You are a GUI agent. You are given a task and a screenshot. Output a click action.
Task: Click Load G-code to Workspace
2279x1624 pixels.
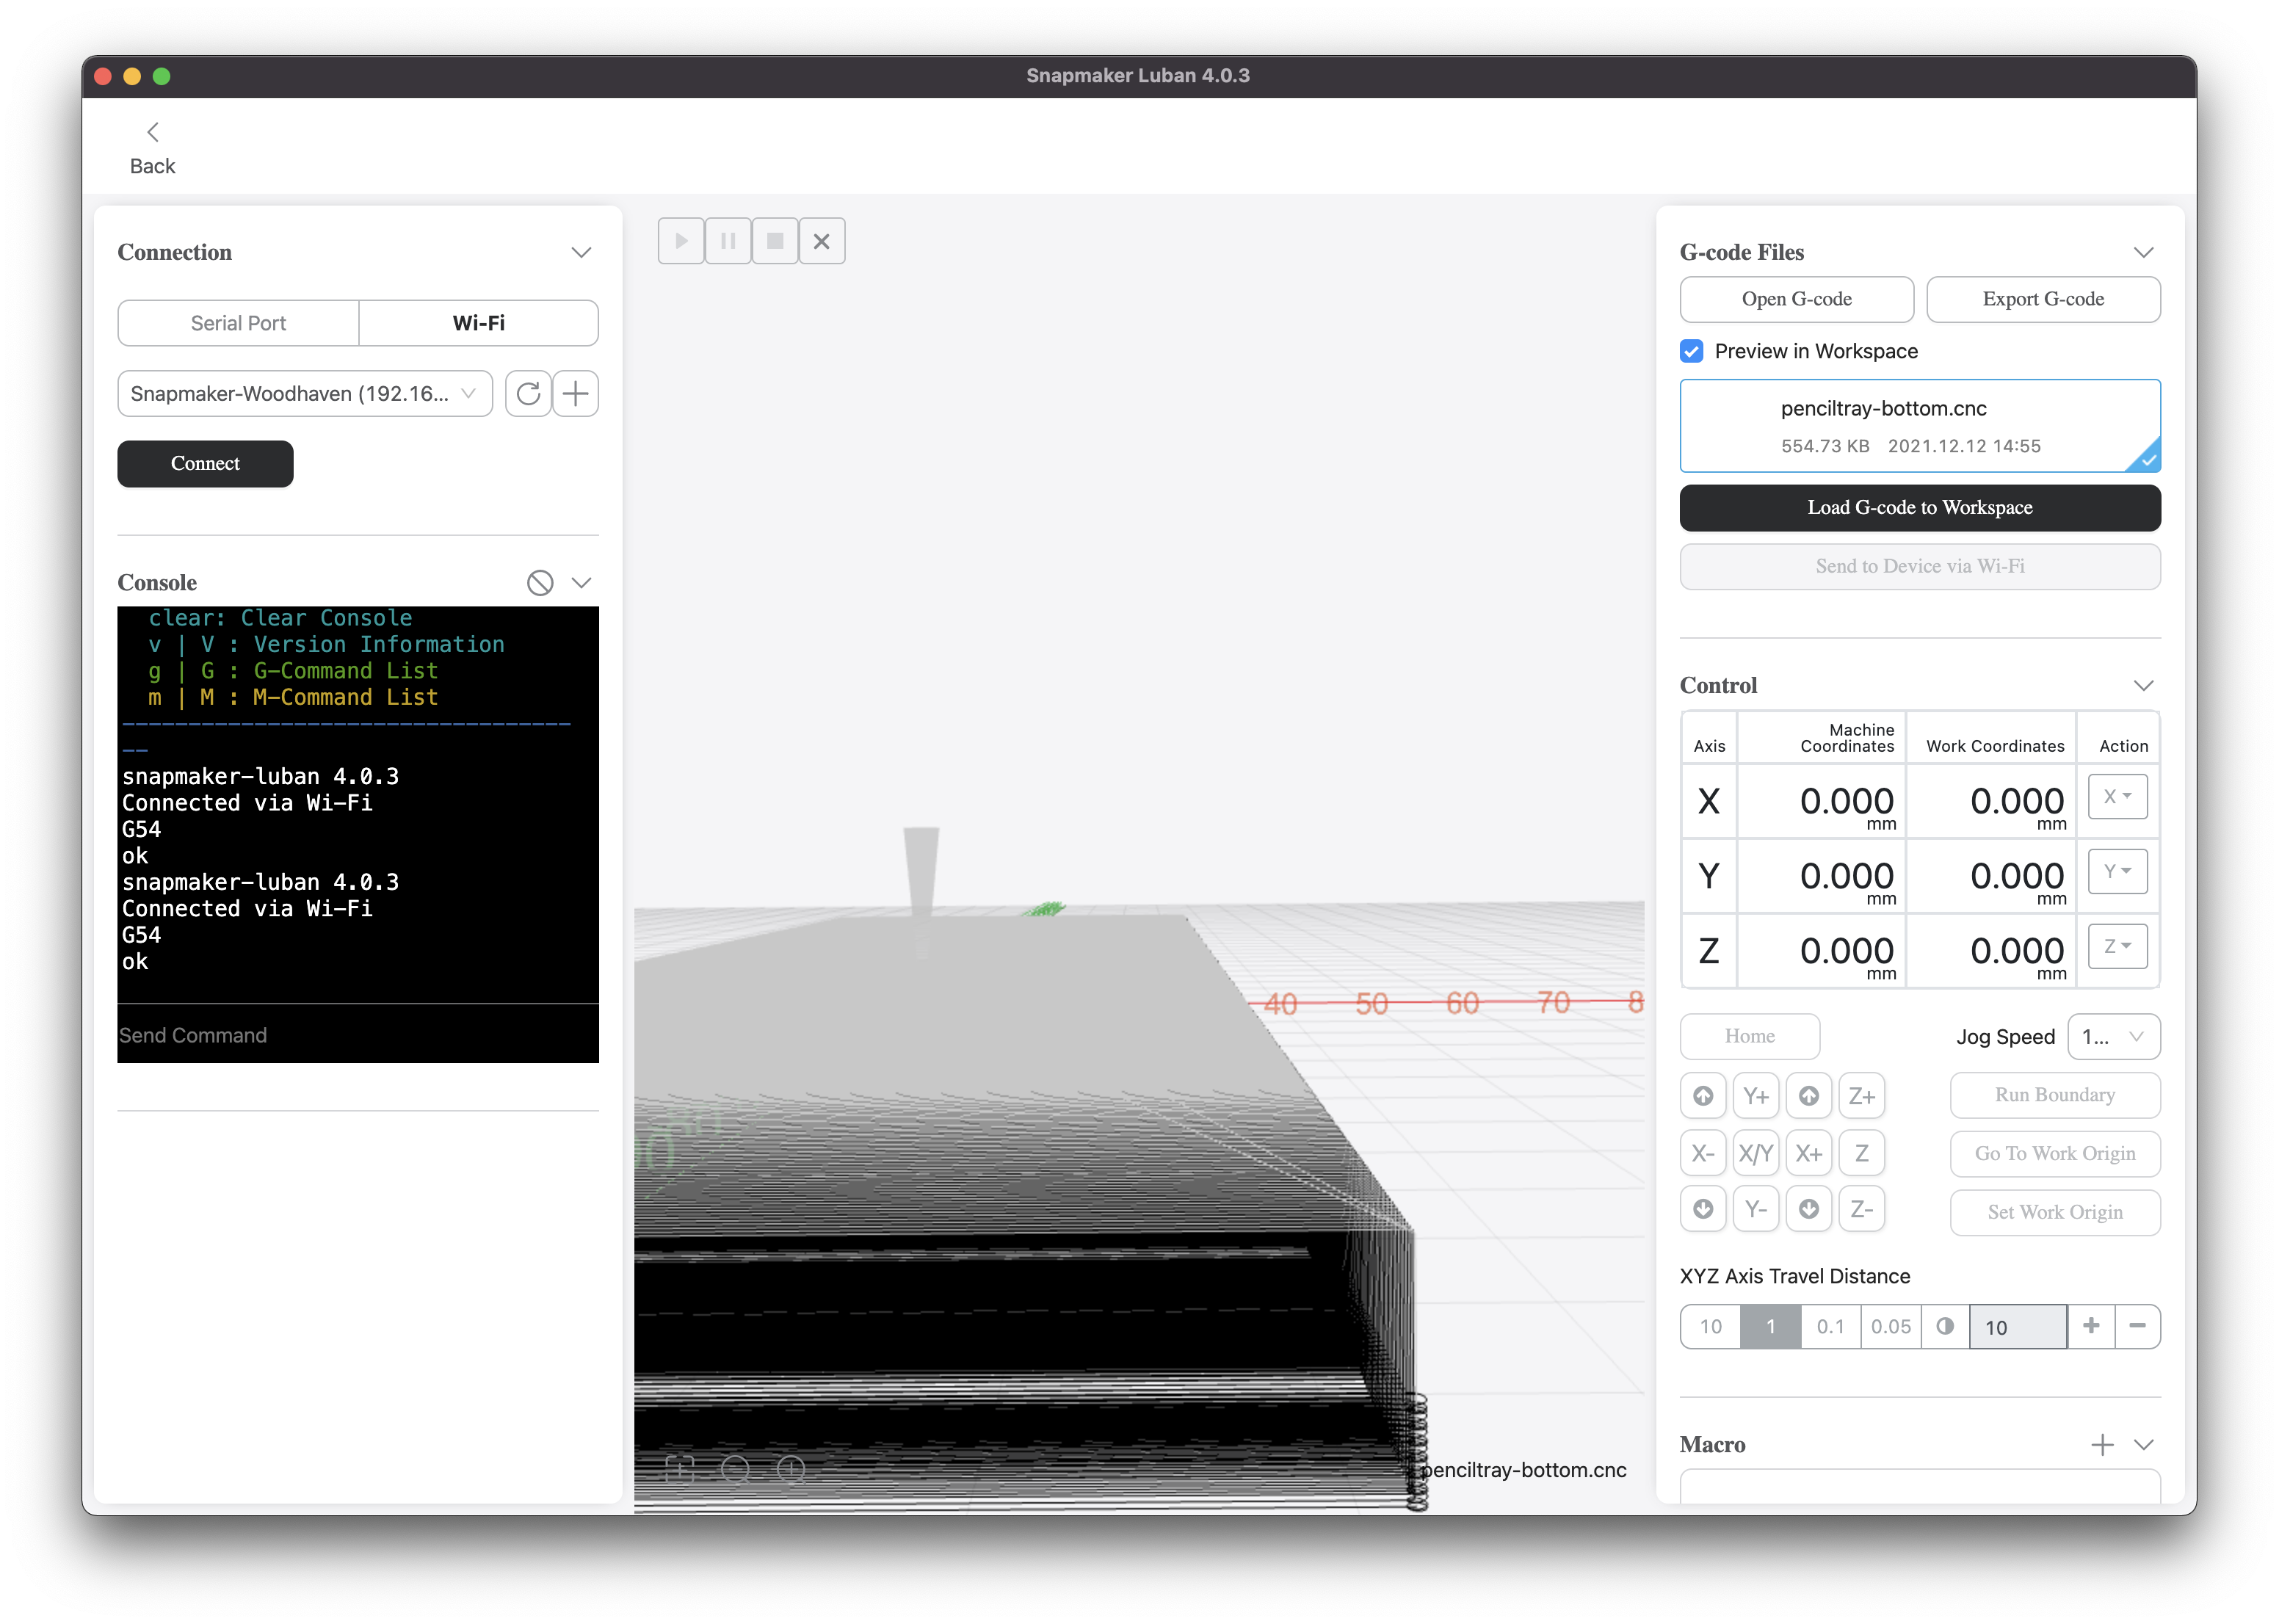(1919, 508)
